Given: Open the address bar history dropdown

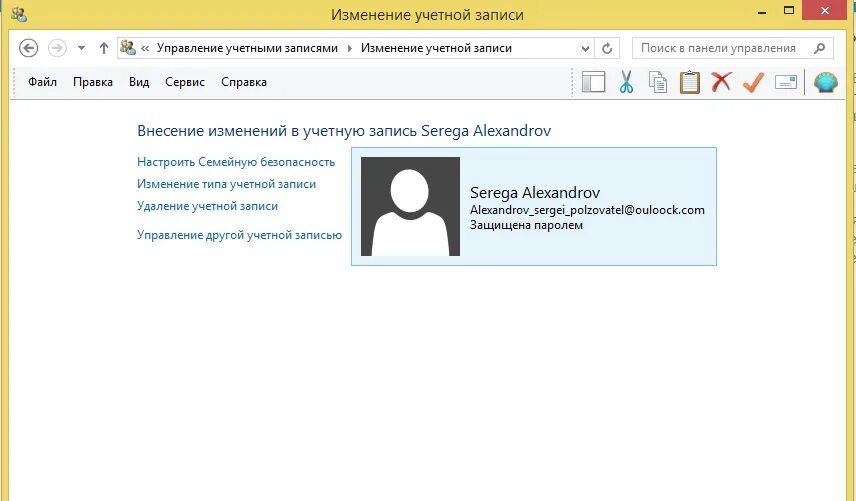Looking at the screenshot, I should point(585,49).
